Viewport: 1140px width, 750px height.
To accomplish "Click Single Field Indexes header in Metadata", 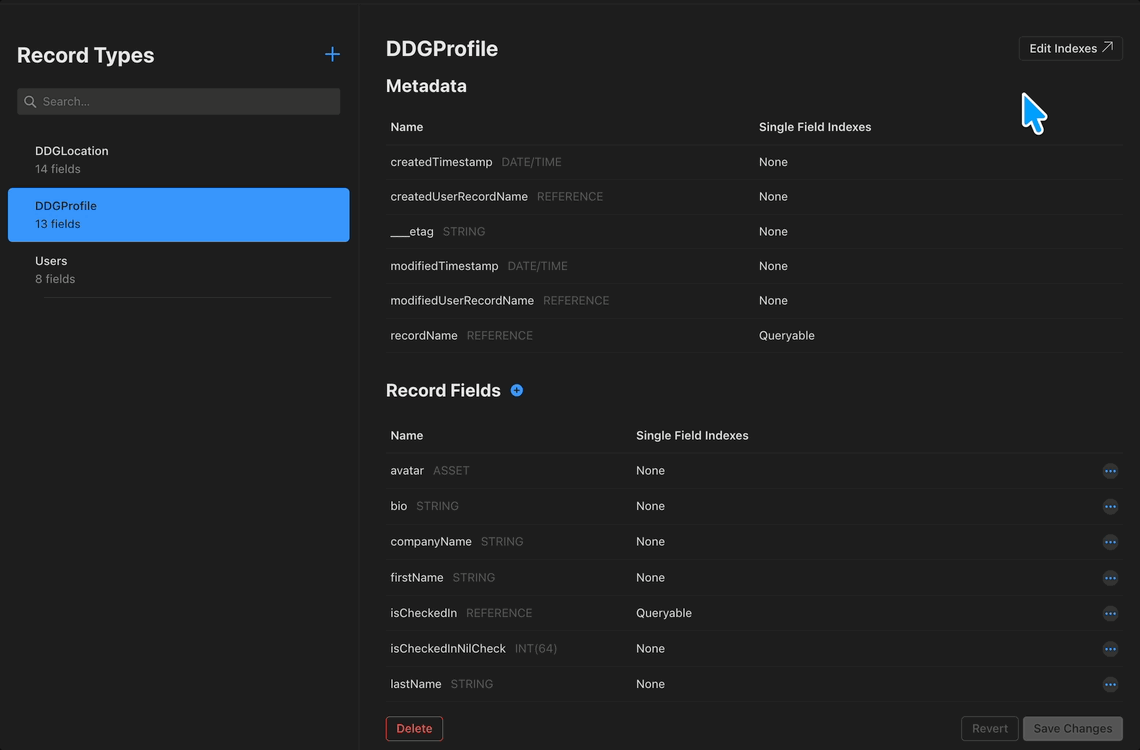I will coord(815,127).
